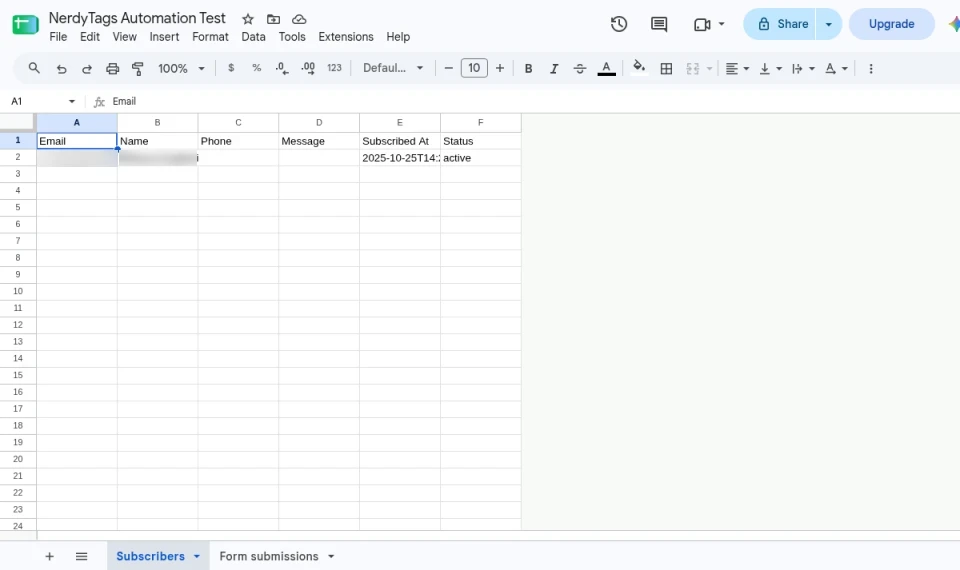960x570 pixels.
Task: Open the Subscribers tab dropdown arrow
Action: [x=197, y=557]
